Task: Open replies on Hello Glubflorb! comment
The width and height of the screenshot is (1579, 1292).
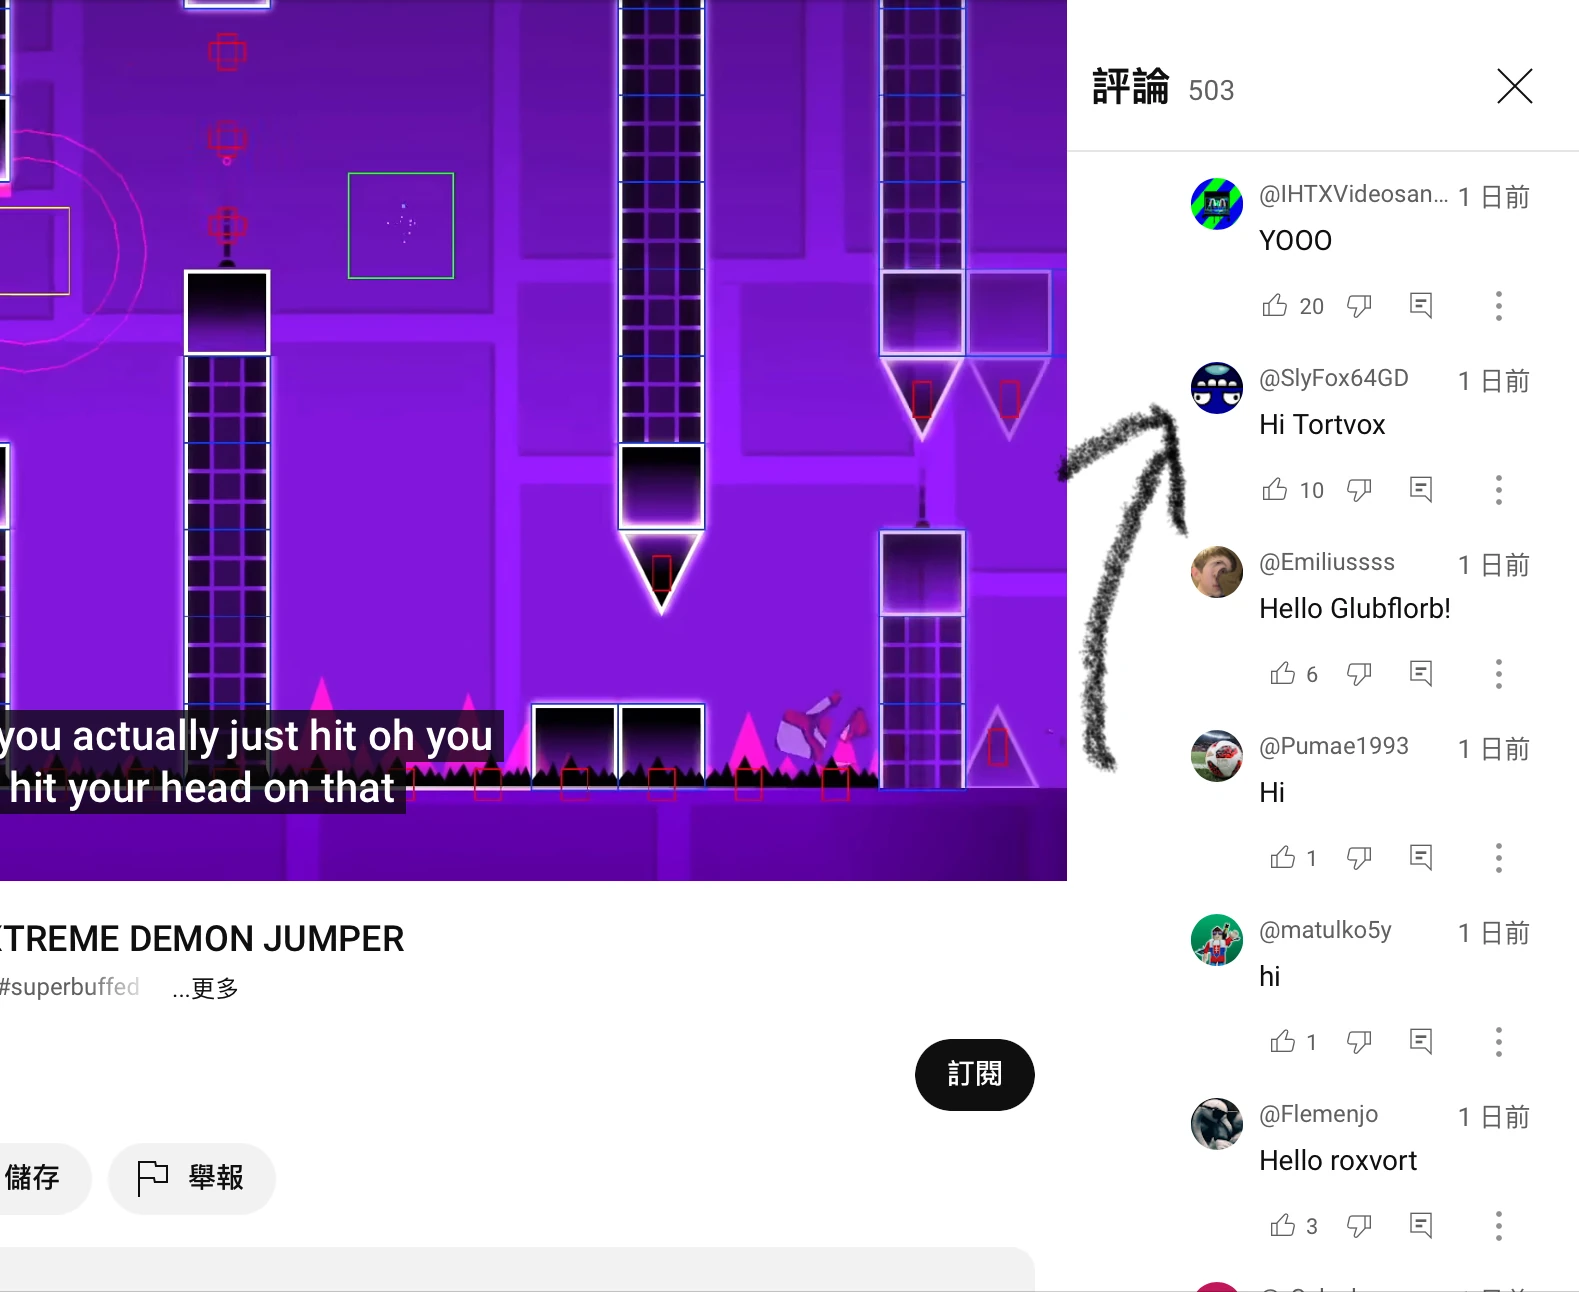Action: [x=1421, y=673]
